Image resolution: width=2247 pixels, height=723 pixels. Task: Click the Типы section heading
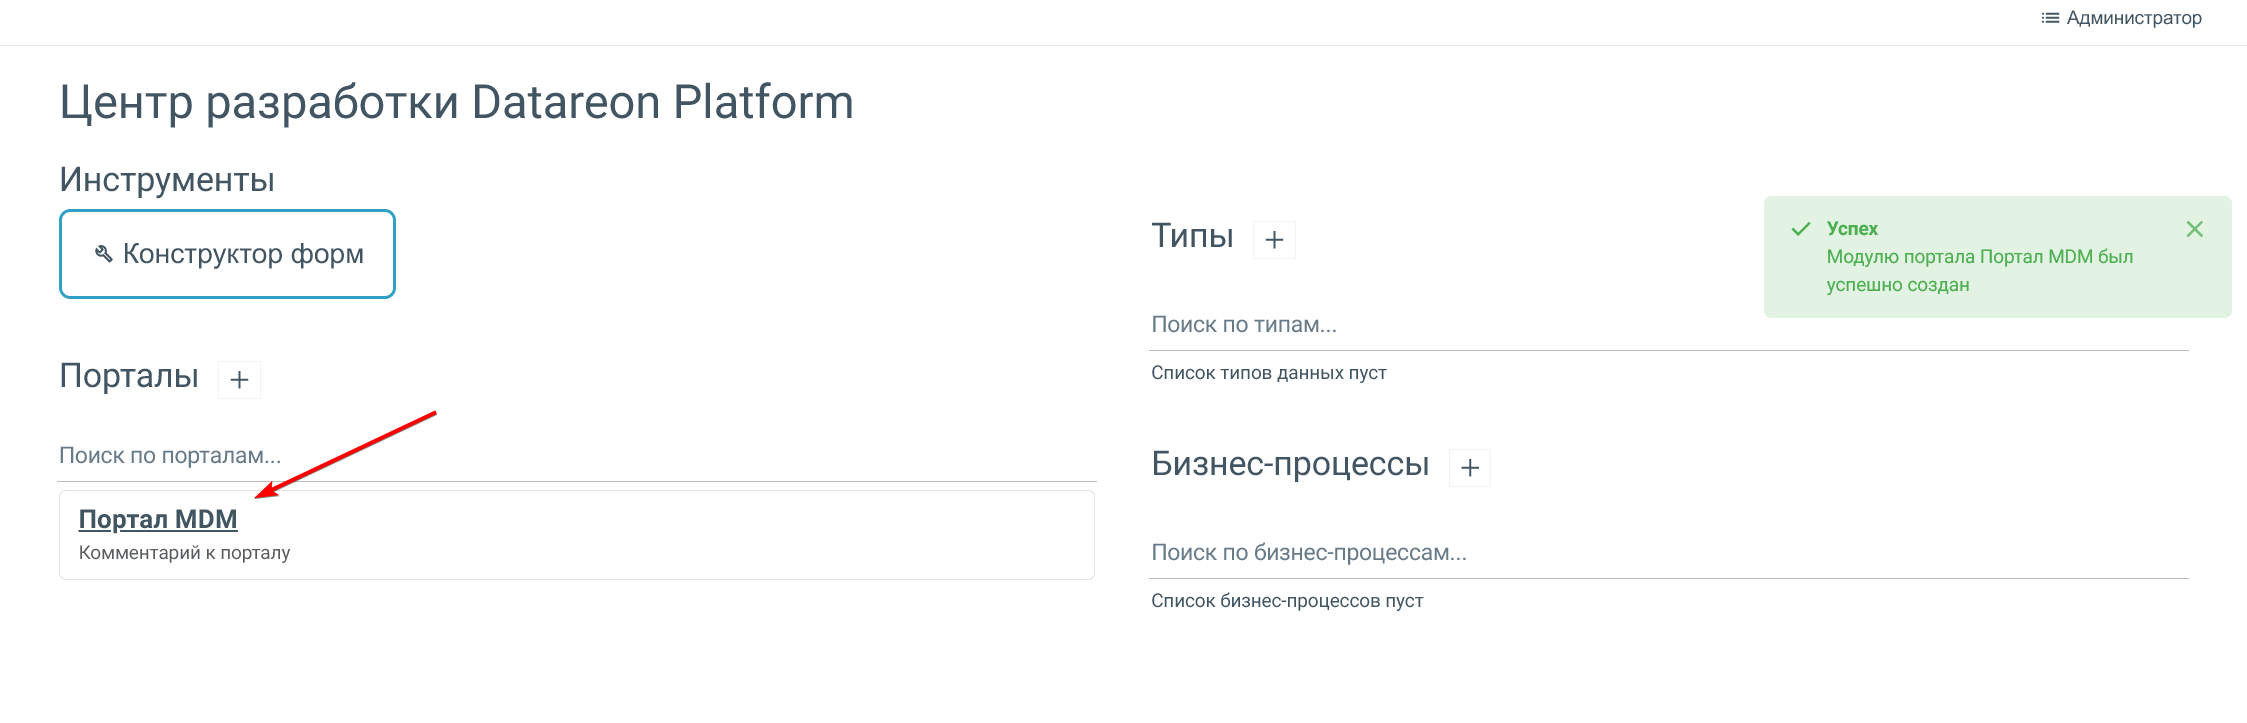[1192, 236]
